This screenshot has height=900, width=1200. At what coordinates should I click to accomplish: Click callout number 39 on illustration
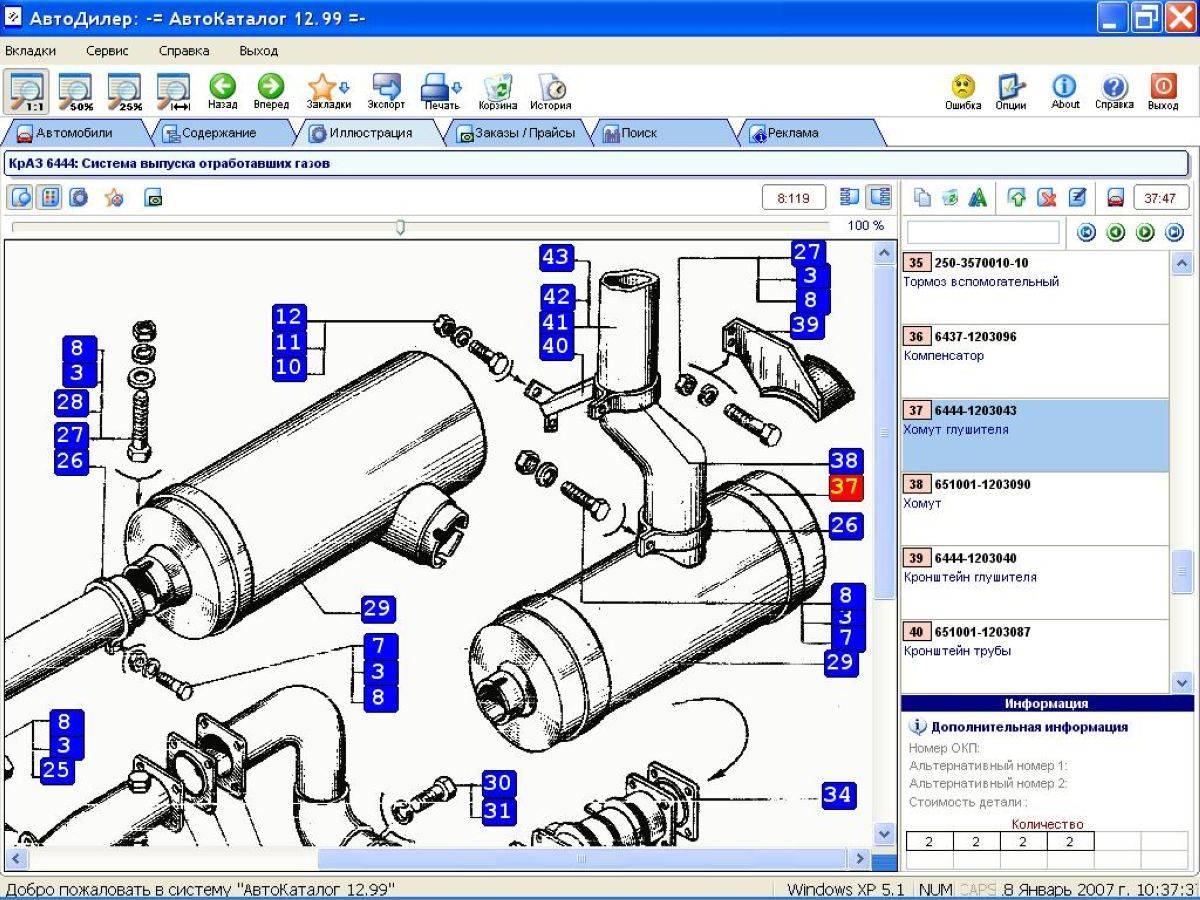(x=806, y=324)
